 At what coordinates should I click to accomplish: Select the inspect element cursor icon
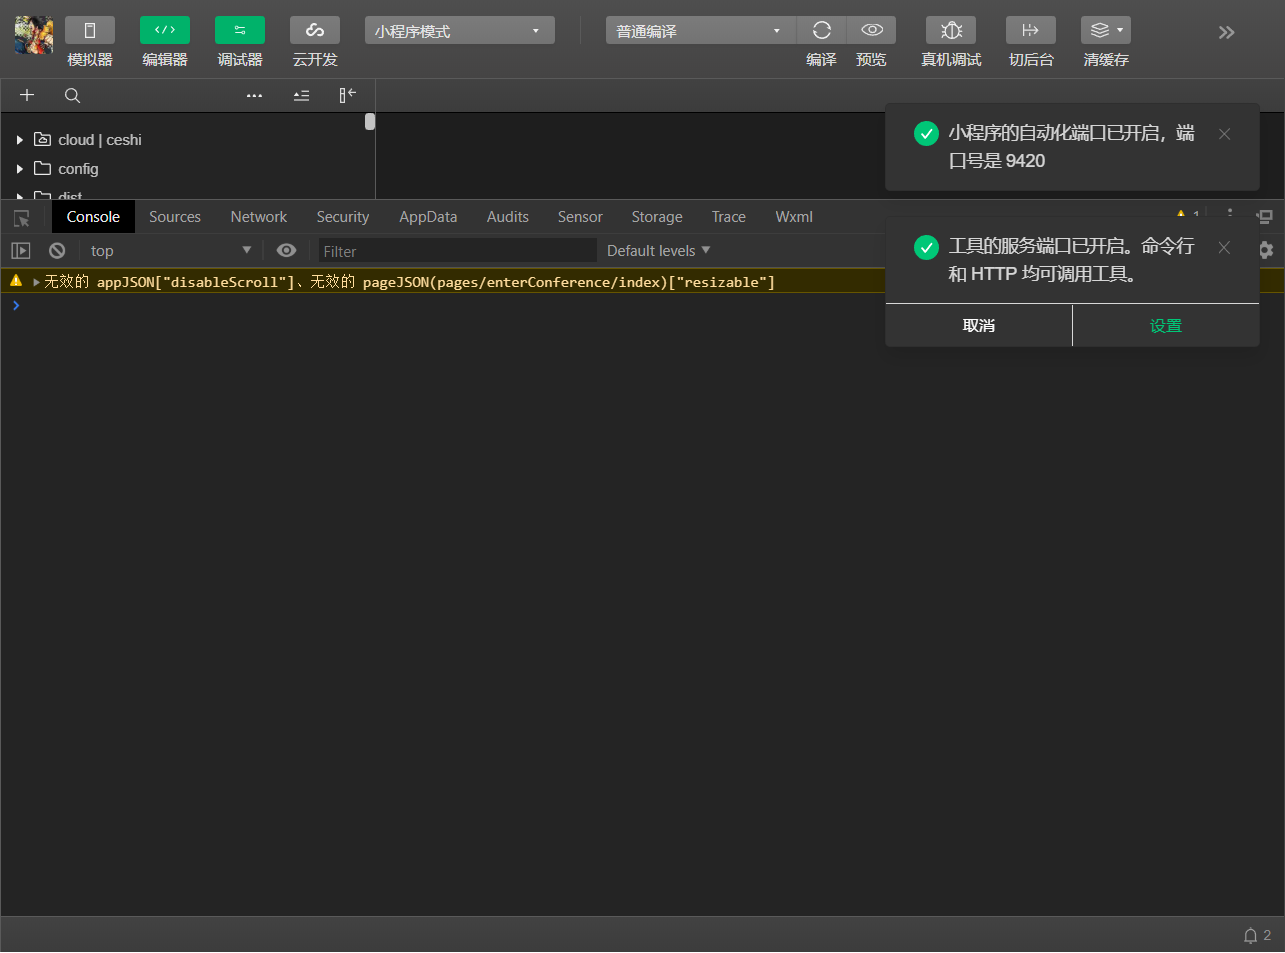pyautogui.click(x=22, y=217)
